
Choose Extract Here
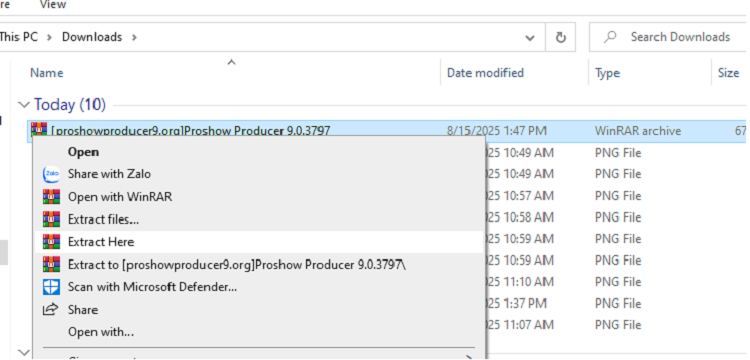(x=259, y=242)
